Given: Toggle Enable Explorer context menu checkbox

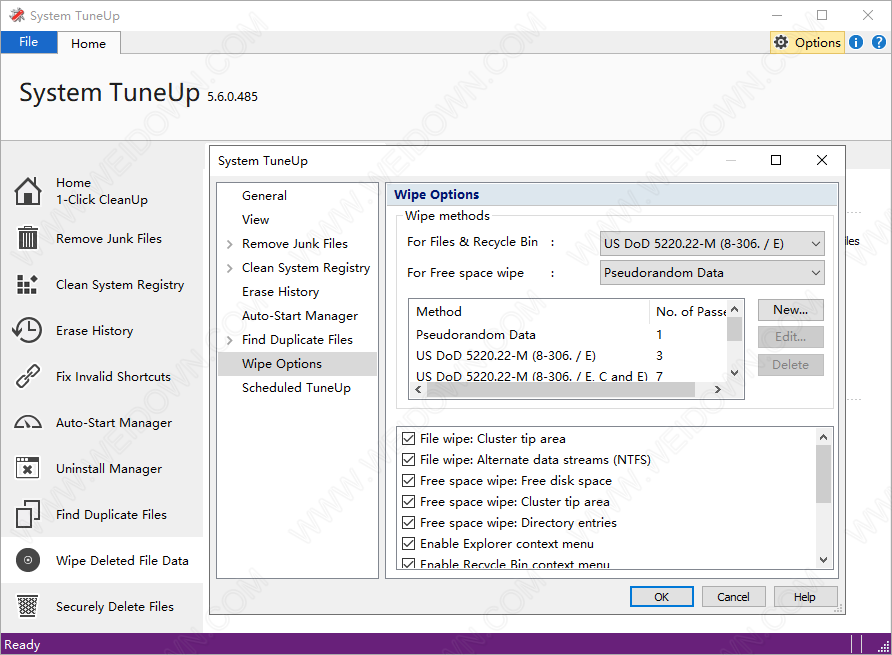Looking at the screenshot, I should 408,543.
